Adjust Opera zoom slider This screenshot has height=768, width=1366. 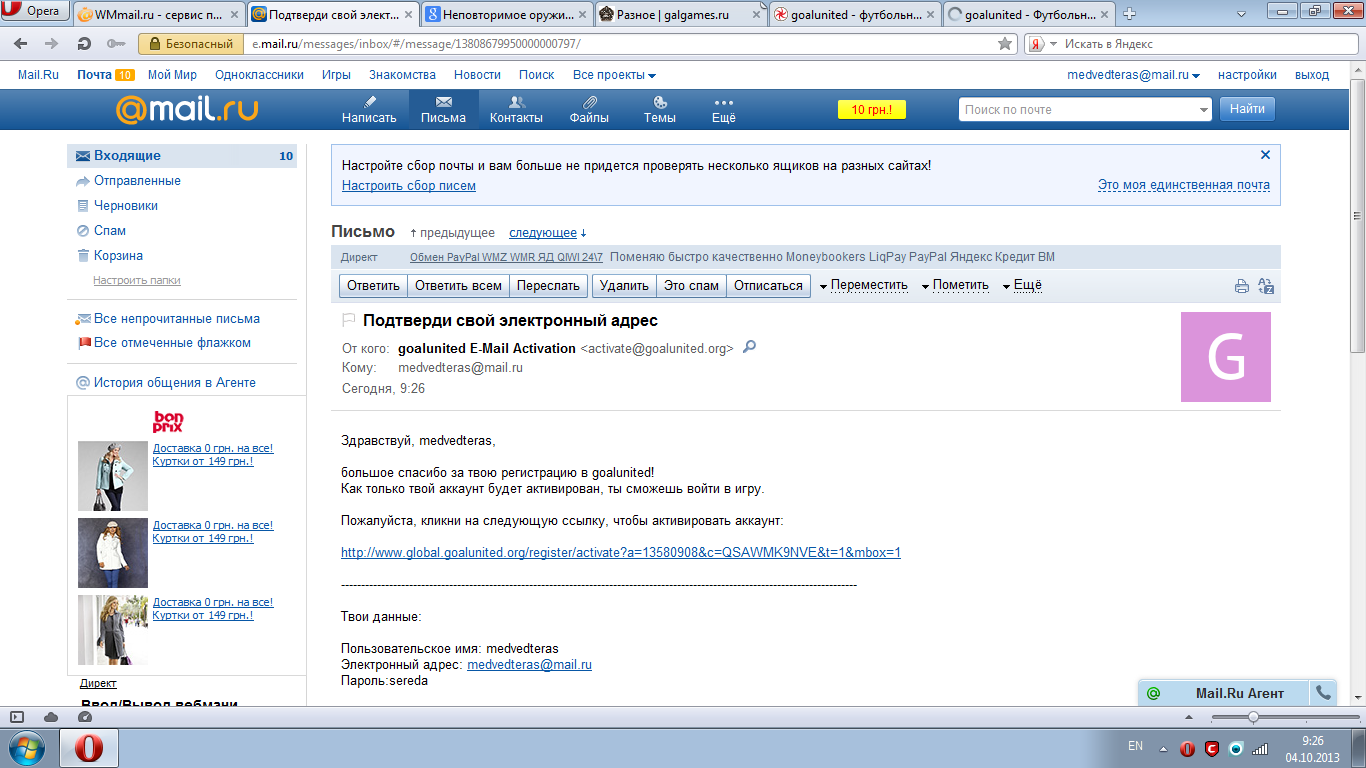(x=1253, y=717)
